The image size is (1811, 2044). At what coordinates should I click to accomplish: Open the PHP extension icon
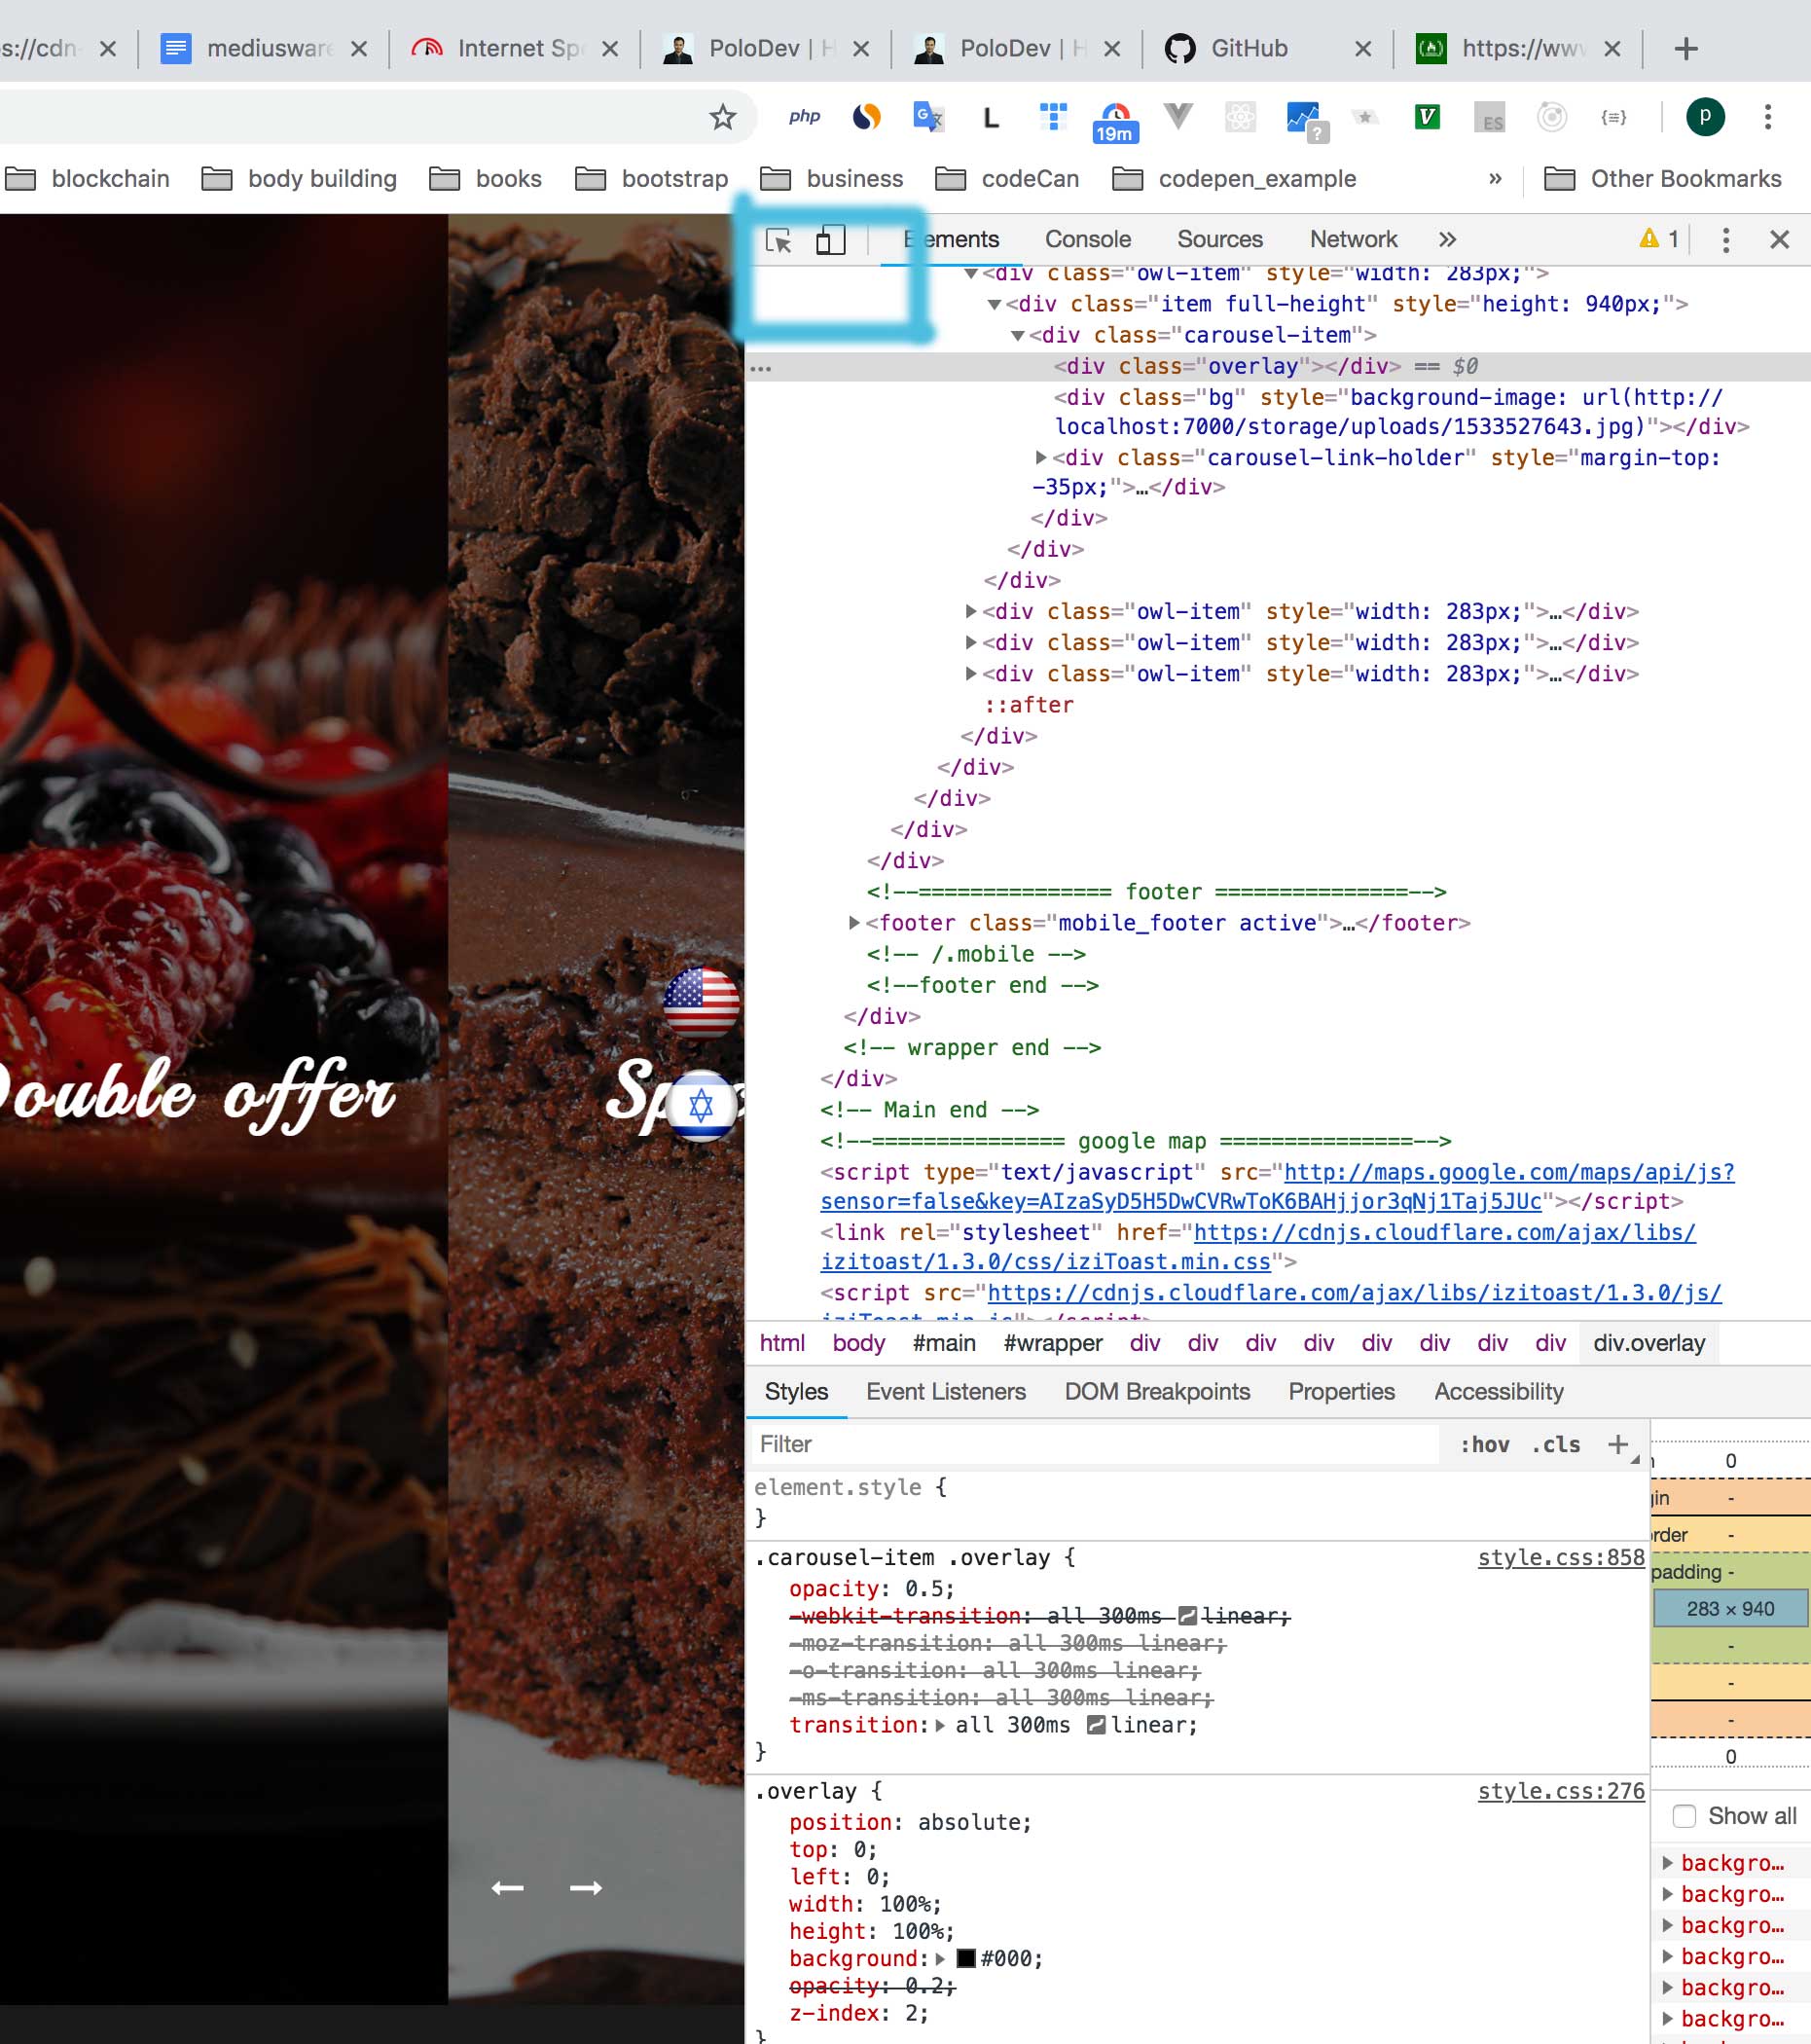[804, 116]
